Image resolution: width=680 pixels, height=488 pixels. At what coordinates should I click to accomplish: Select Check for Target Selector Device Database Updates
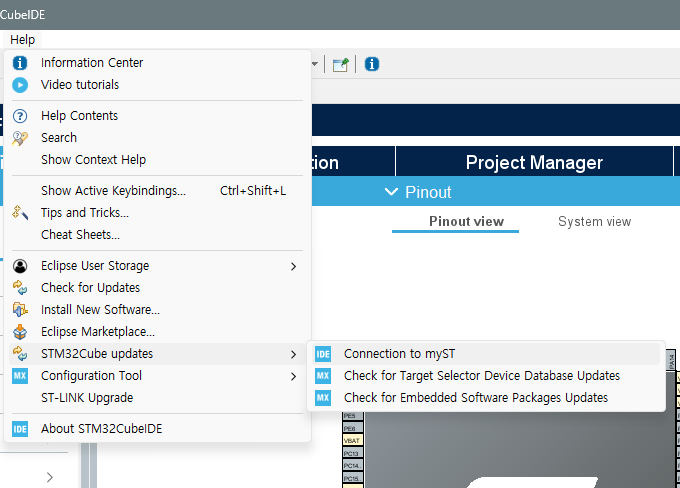(x=486, y=376)
